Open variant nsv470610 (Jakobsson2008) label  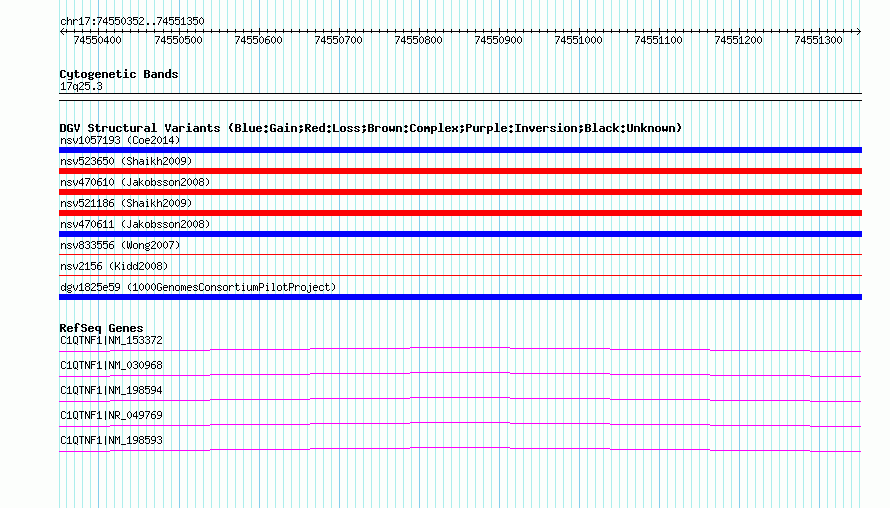click(135, 182)
